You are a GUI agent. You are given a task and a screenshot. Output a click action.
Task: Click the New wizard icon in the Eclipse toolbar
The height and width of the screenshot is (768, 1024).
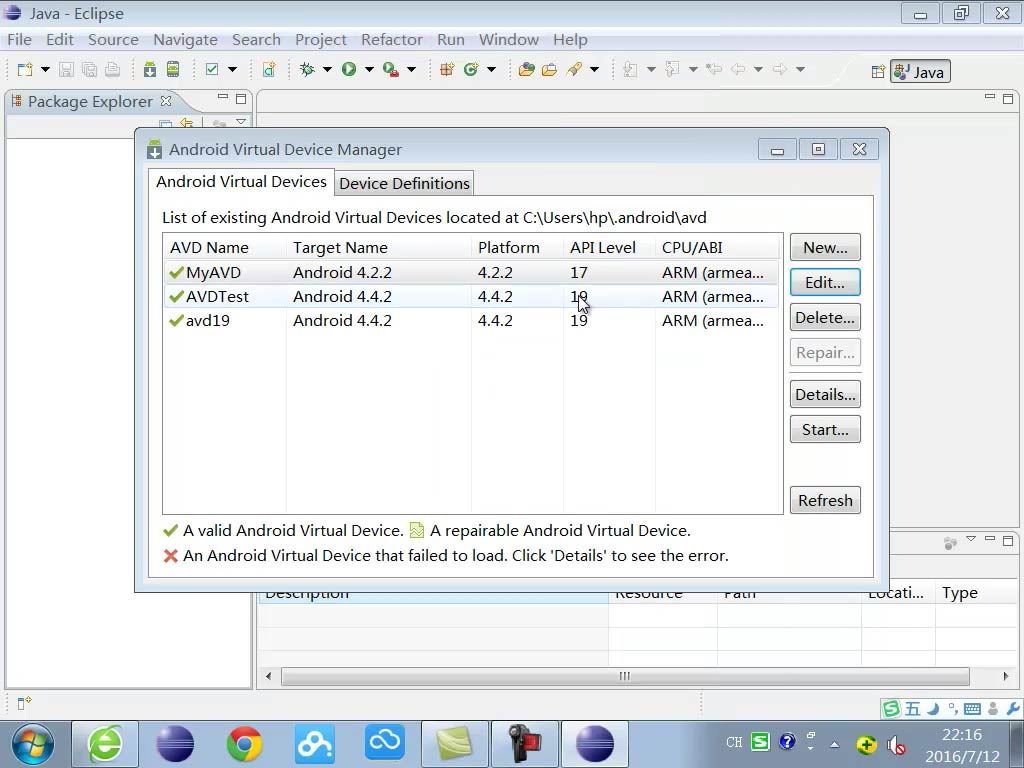[25, 69]
